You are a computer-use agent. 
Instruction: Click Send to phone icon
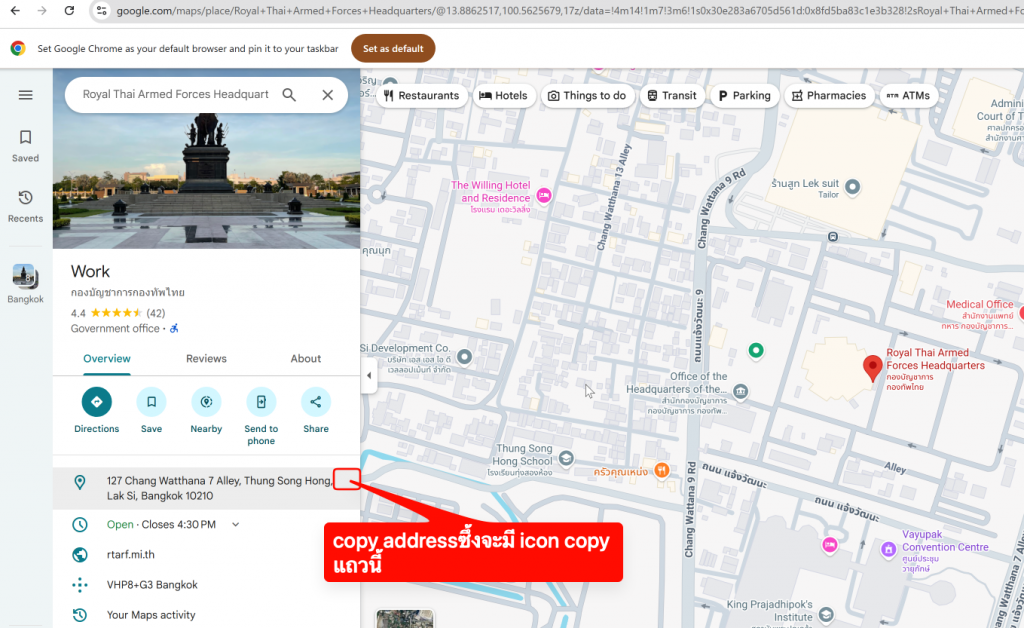(x=261, y=402)
